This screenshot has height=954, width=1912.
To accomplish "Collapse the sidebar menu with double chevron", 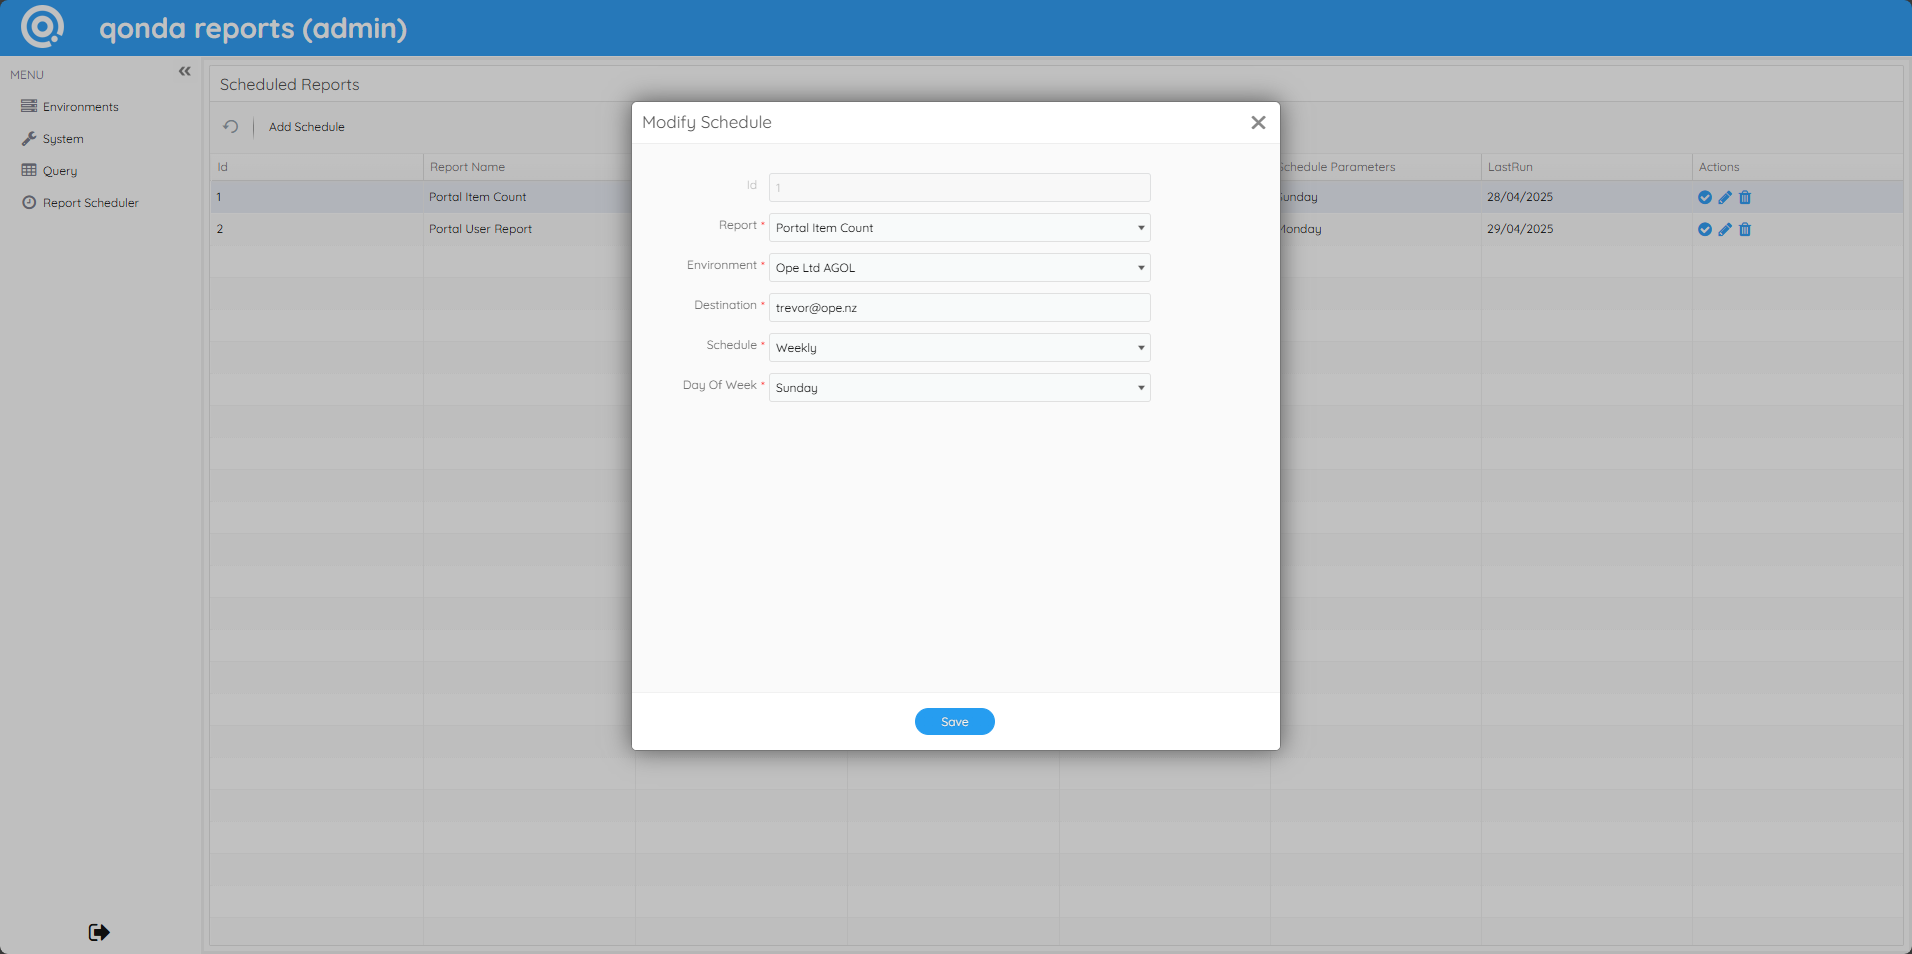I will click(x=184, y=71).
